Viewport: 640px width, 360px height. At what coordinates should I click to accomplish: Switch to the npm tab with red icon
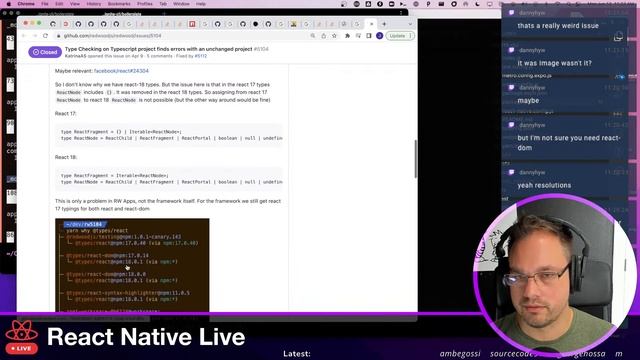(x=192, y=24)
